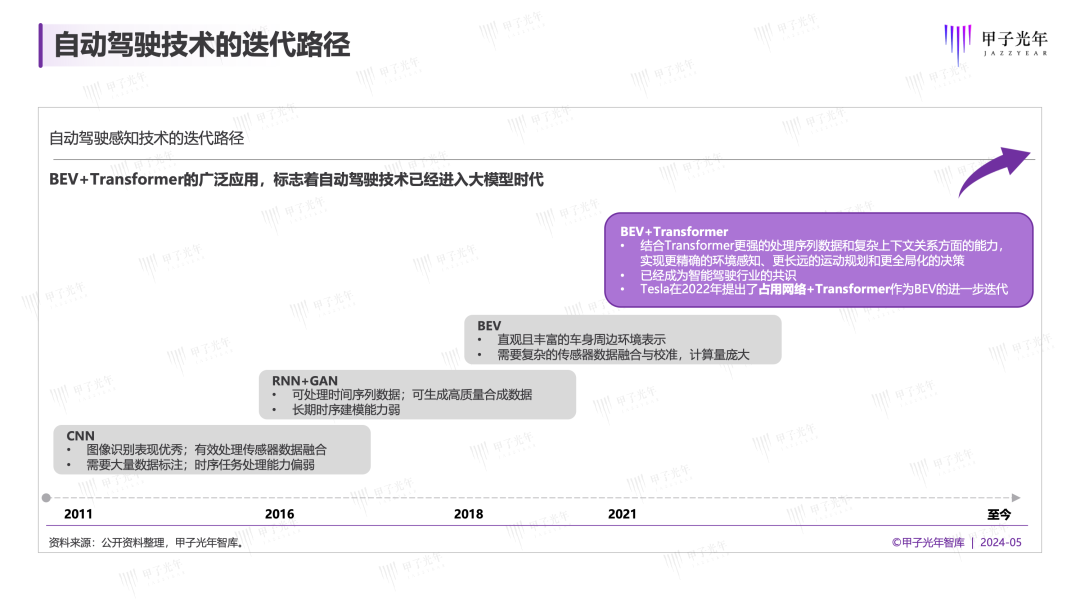Click the purple curved upward arrow
Viewport: 1080px width, 607px height.
pyautogui.click(x=993, y=170)
